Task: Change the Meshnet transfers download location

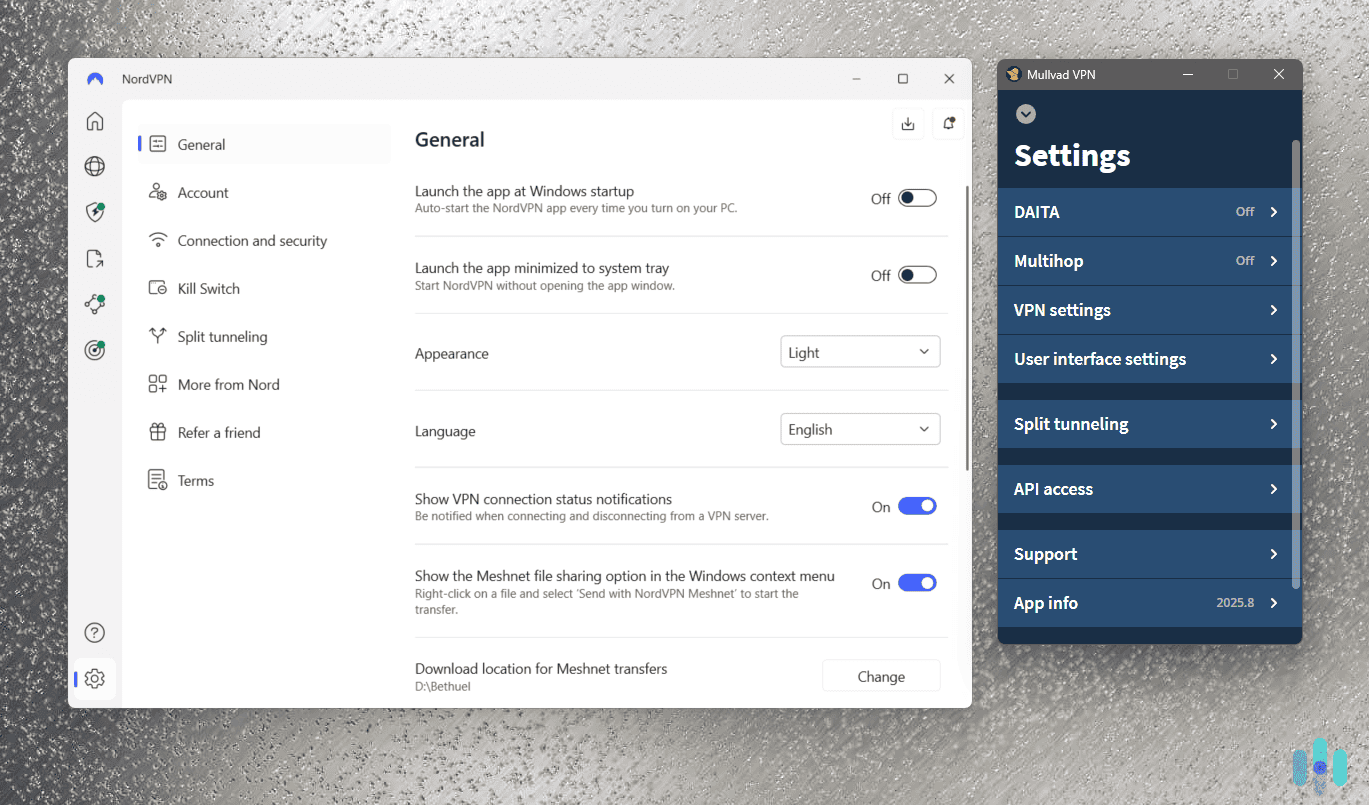Action: click(880, 675)
